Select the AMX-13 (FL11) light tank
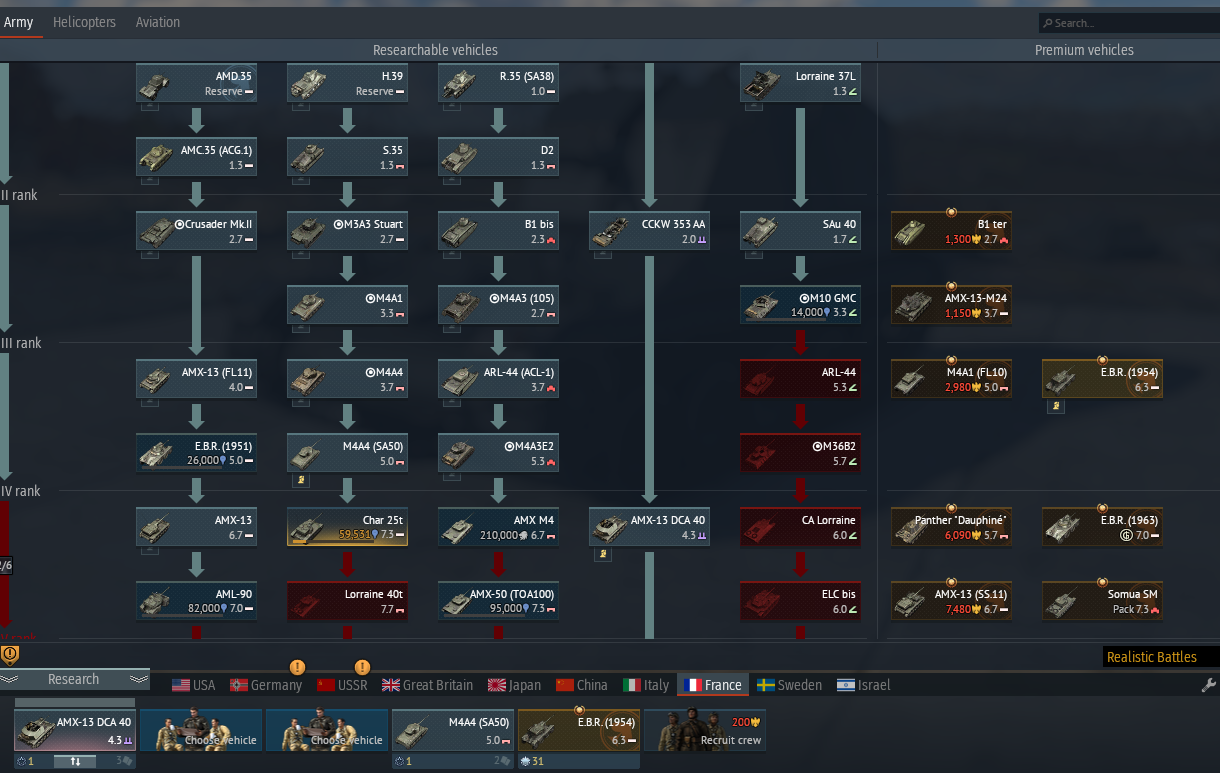The height and width of the screenshot is (773, 1220). pyautogui.click(x=197, y=379)
